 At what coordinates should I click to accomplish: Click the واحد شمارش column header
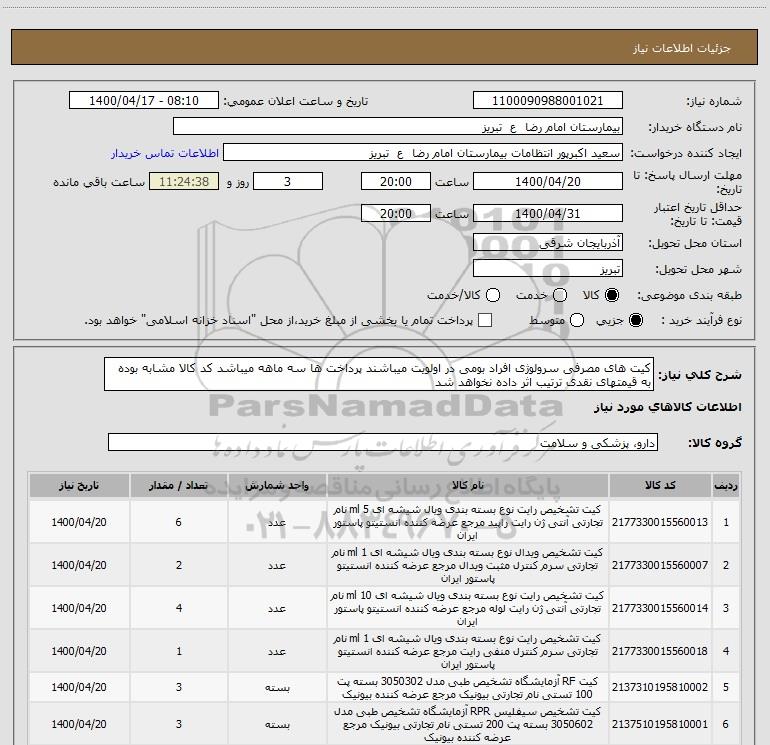(277, 485)
